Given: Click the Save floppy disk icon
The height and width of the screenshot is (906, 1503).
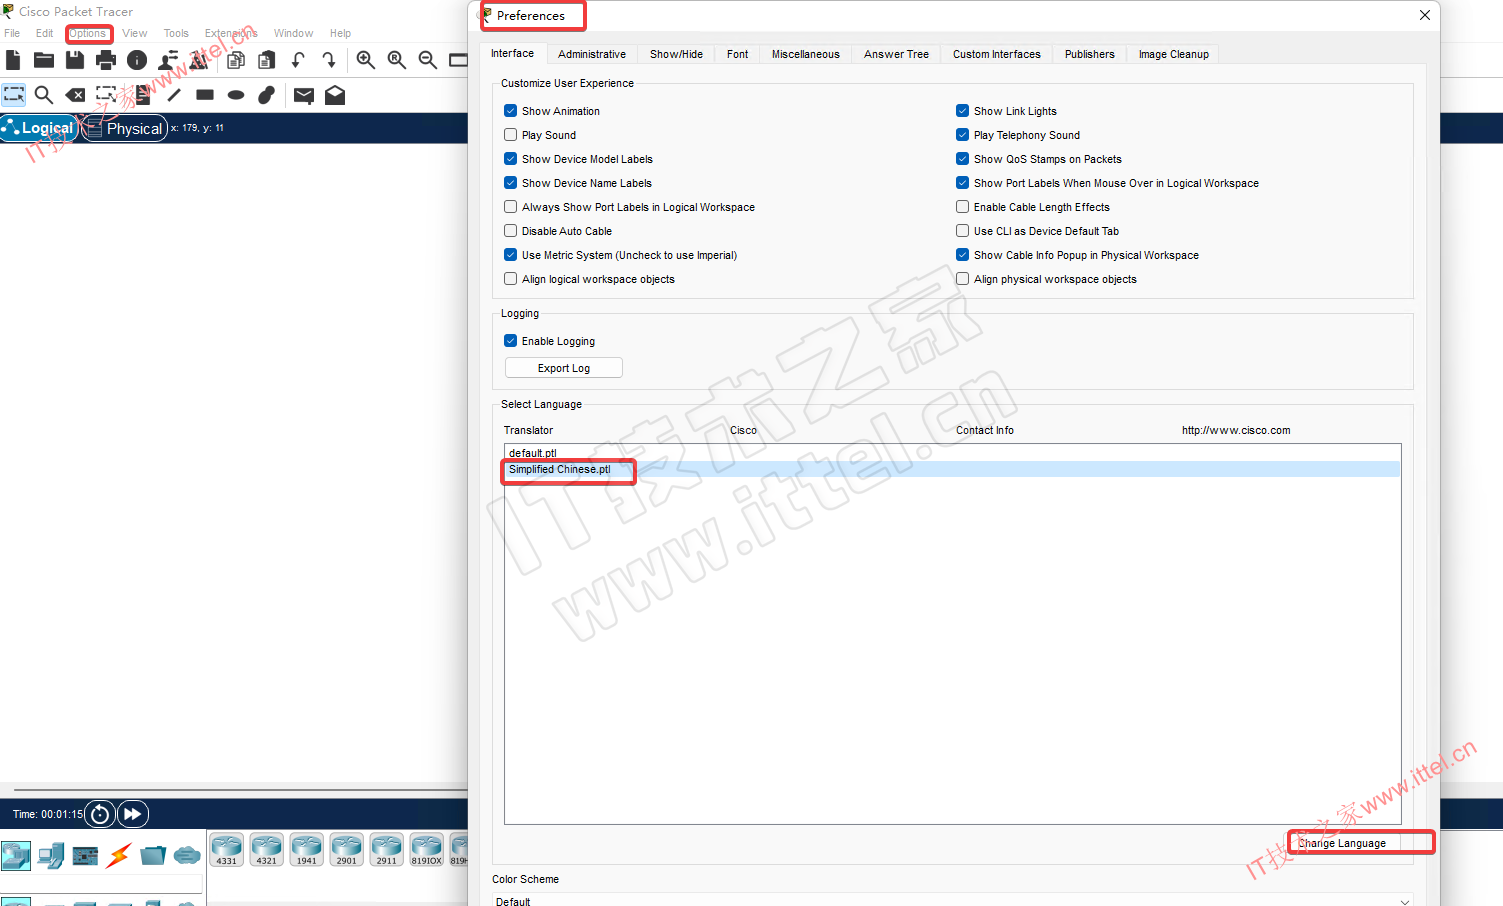Looking at the screenshot, I should (x=75, y=60).
